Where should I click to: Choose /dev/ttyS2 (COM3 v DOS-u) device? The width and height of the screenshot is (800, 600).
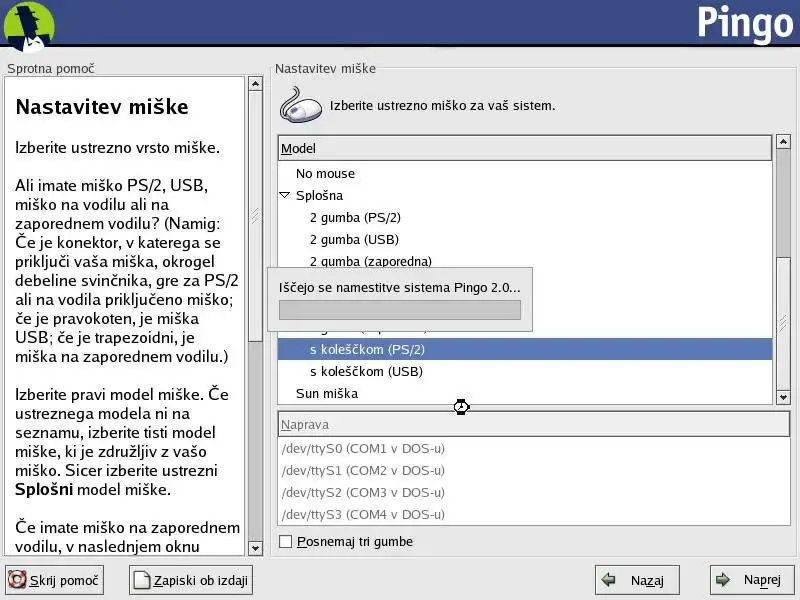(x=534, y=492)
